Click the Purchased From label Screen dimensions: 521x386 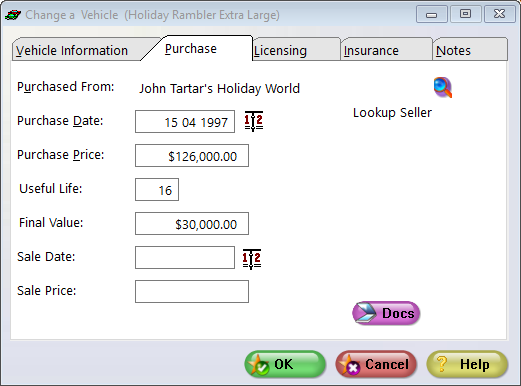66,87
